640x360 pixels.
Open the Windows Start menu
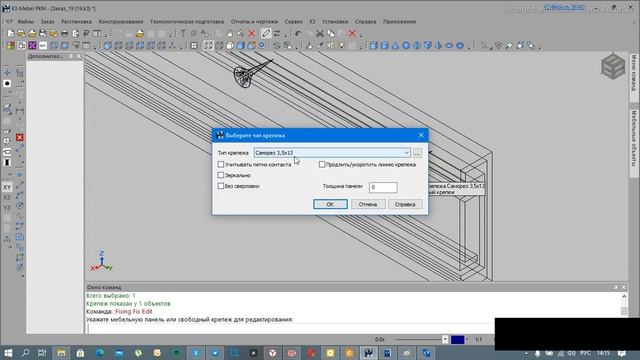click(8, 353)
